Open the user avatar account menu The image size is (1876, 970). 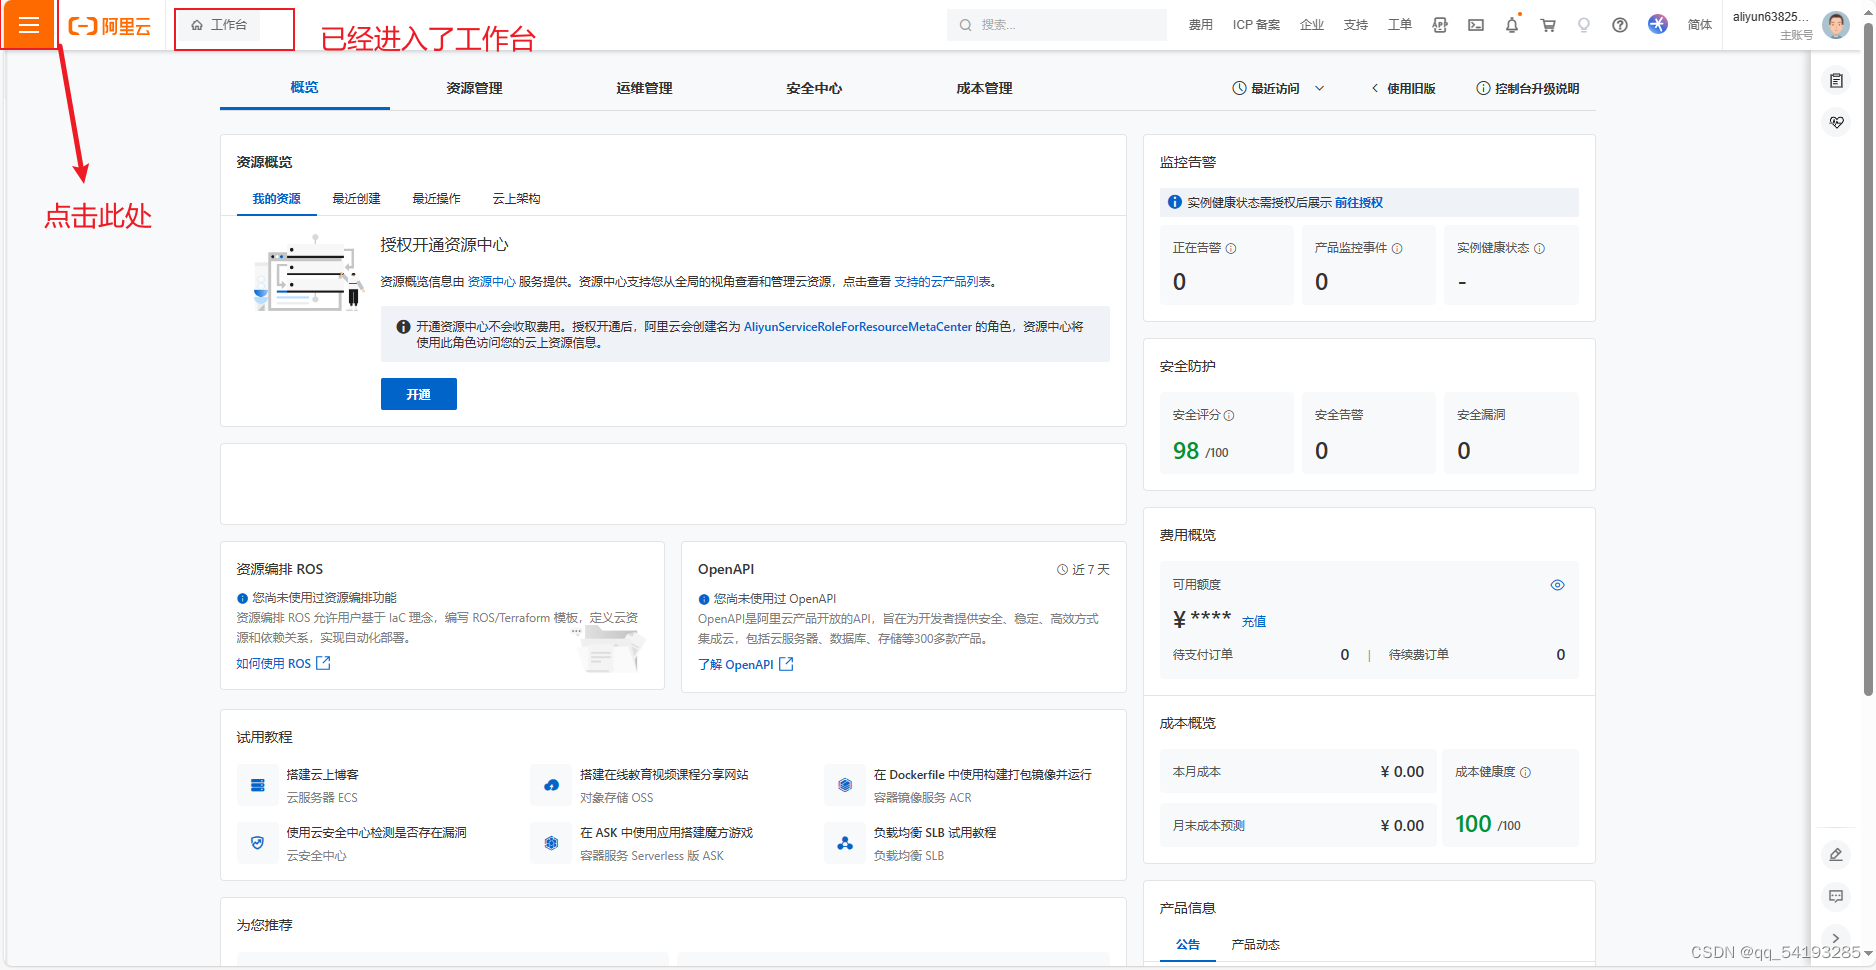[1836, 25]
